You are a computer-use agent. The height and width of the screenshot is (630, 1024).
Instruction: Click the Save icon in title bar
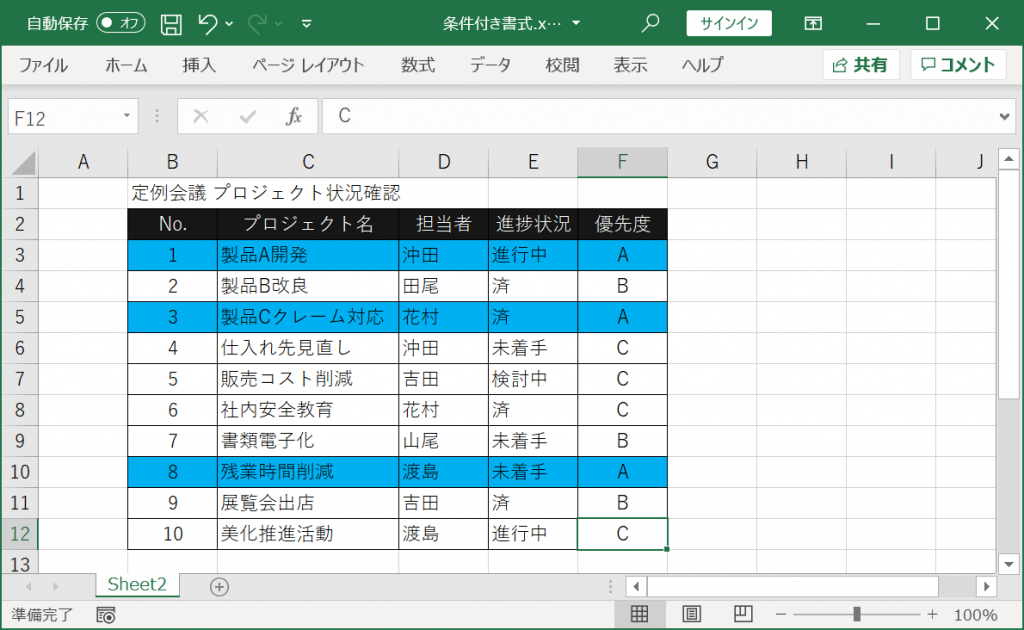171,24
